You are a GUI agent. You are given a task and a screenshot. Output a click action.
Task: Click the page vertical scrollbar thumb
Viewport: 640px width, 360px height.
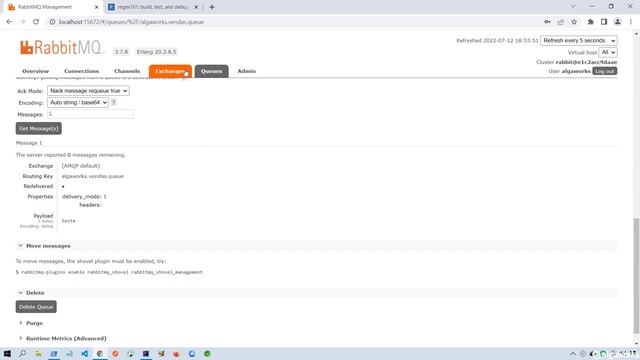tap(636, 276)
